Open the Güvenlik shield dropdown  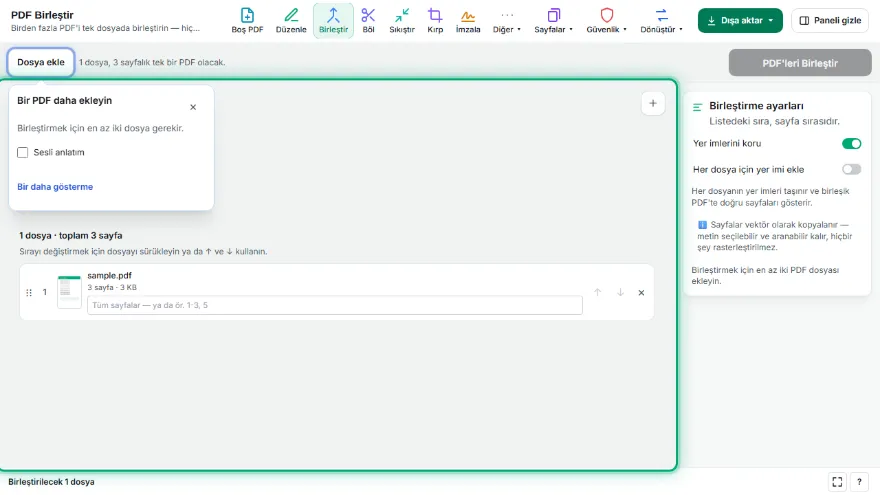tap(607, 21)
